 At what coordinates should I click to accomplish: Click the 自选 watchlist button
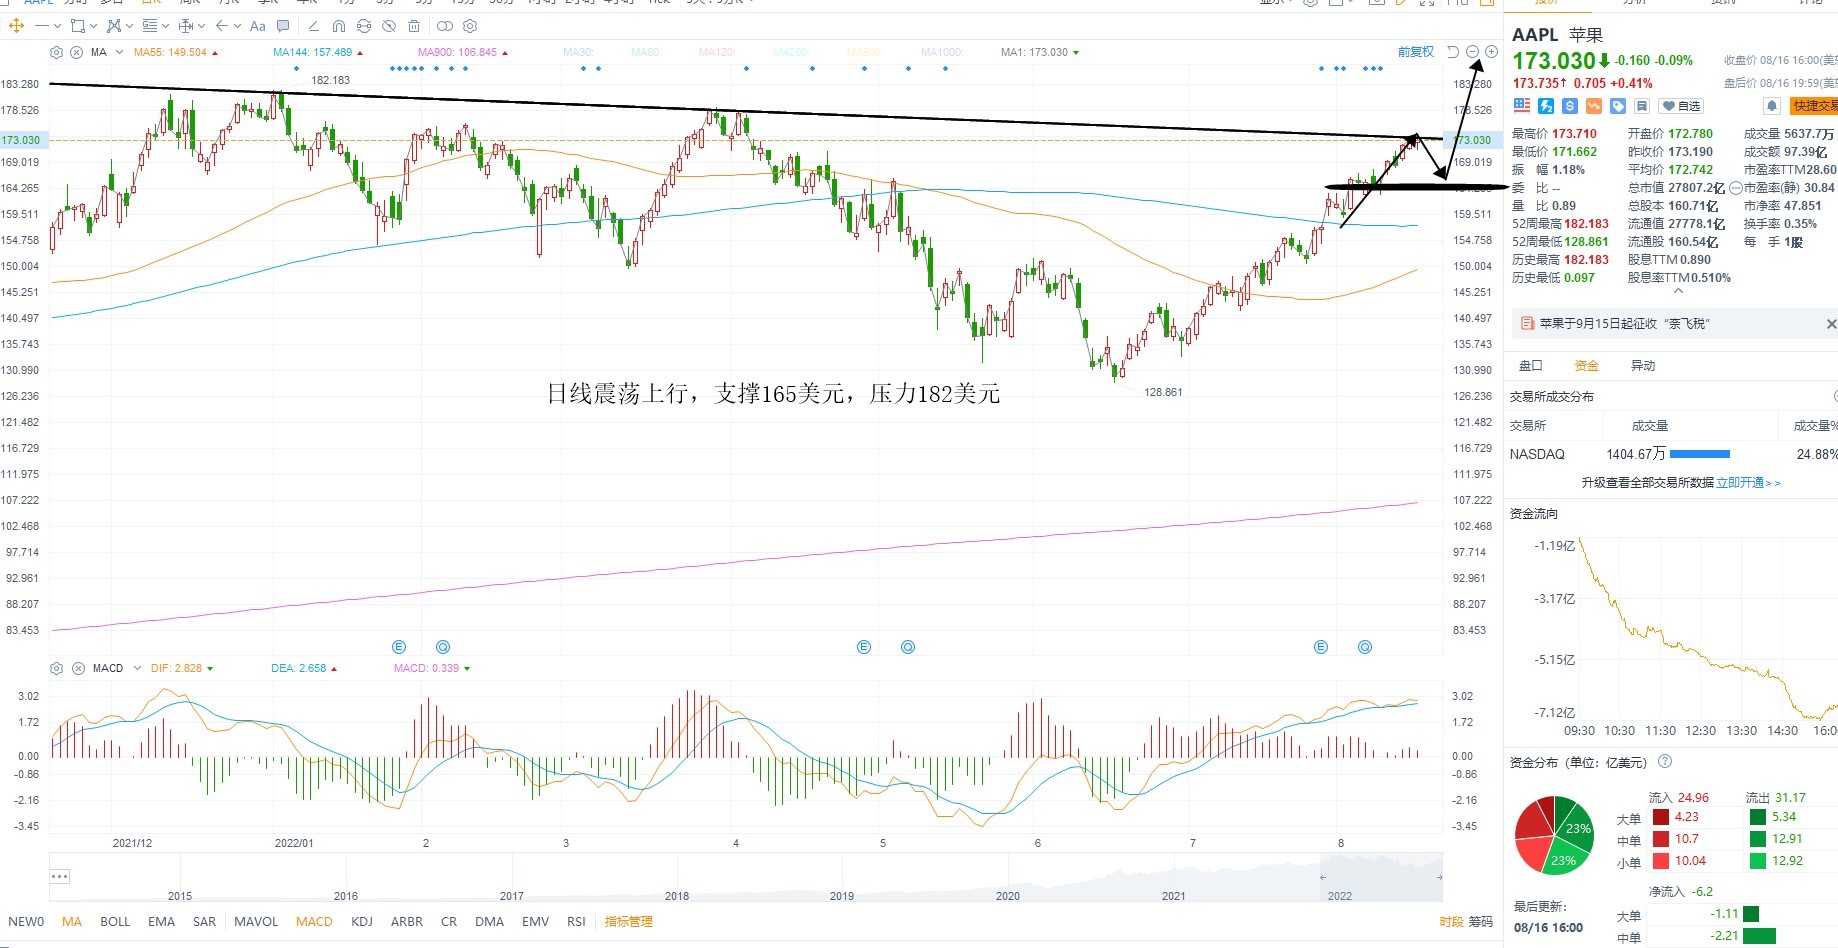1681,106
